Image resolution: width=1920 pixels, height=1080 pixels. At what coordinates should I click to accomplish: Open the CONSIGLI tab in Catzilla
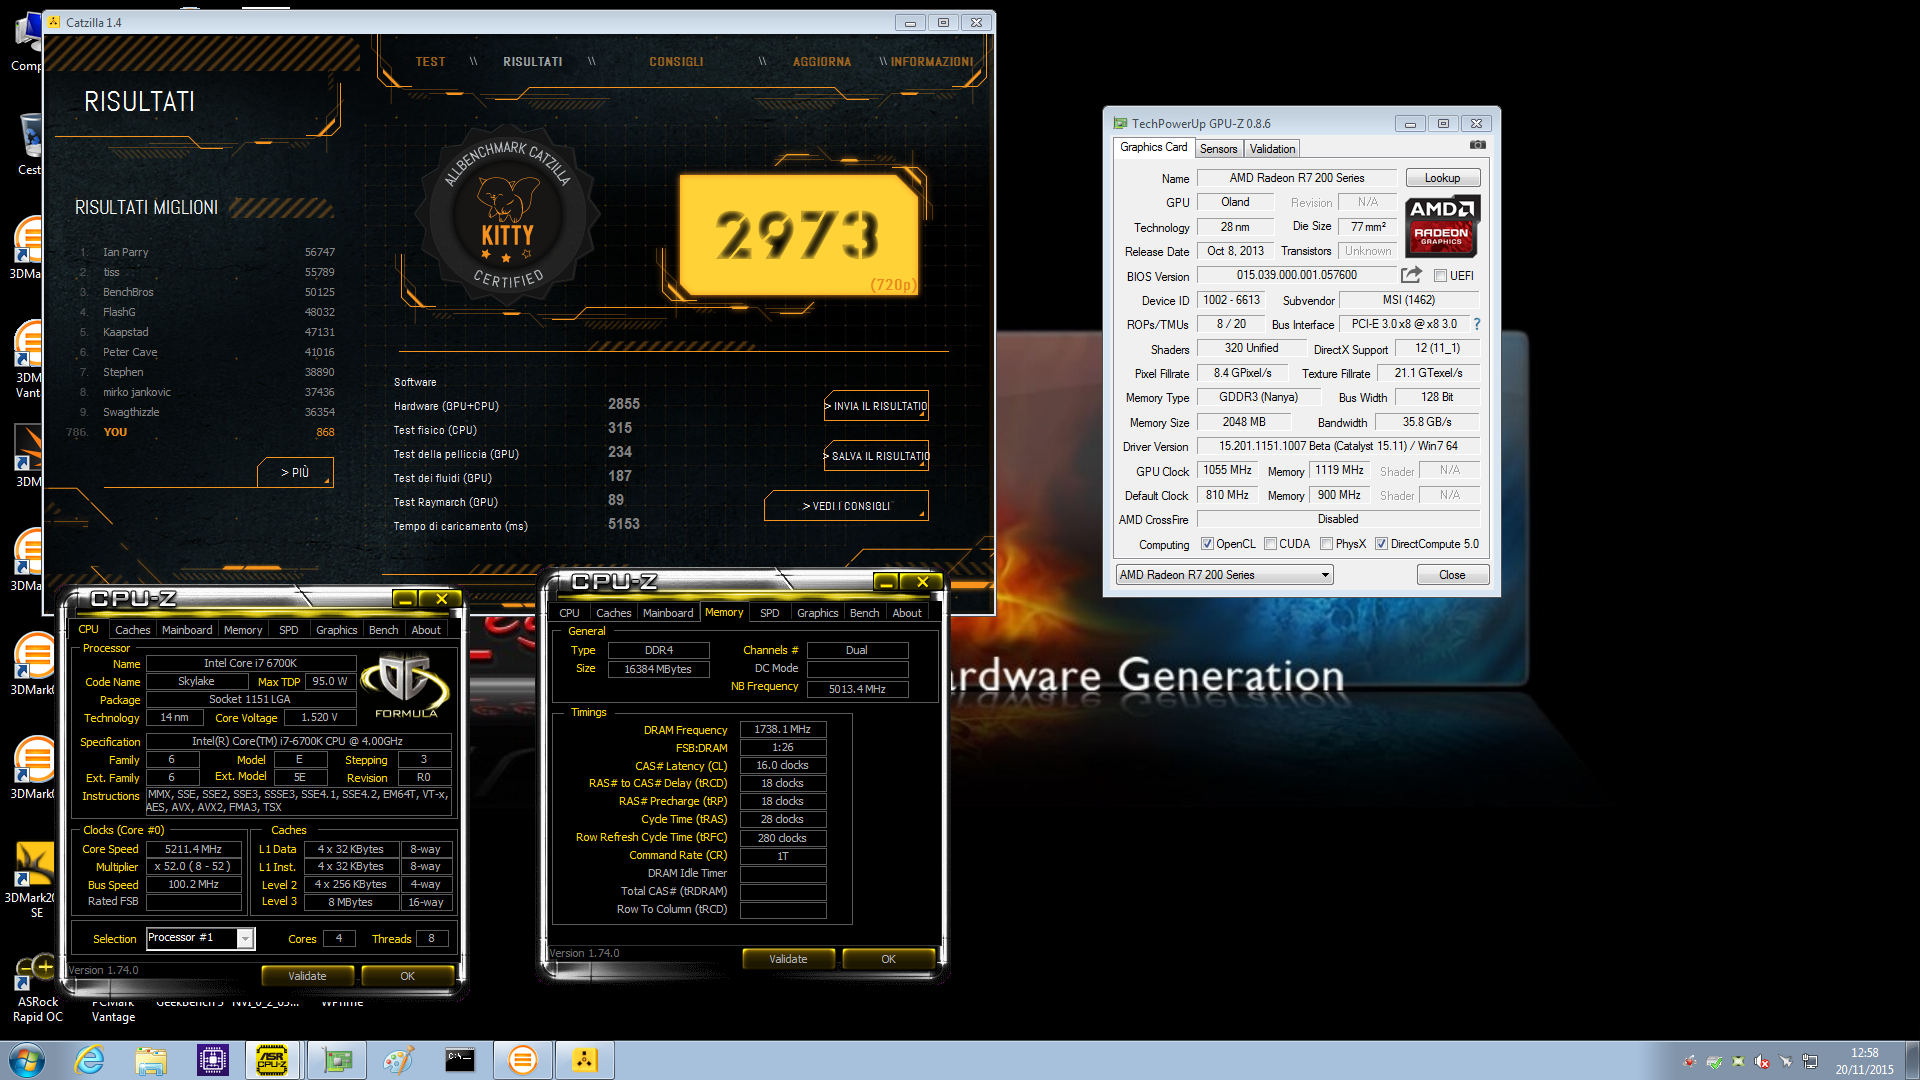click(676, 62)
